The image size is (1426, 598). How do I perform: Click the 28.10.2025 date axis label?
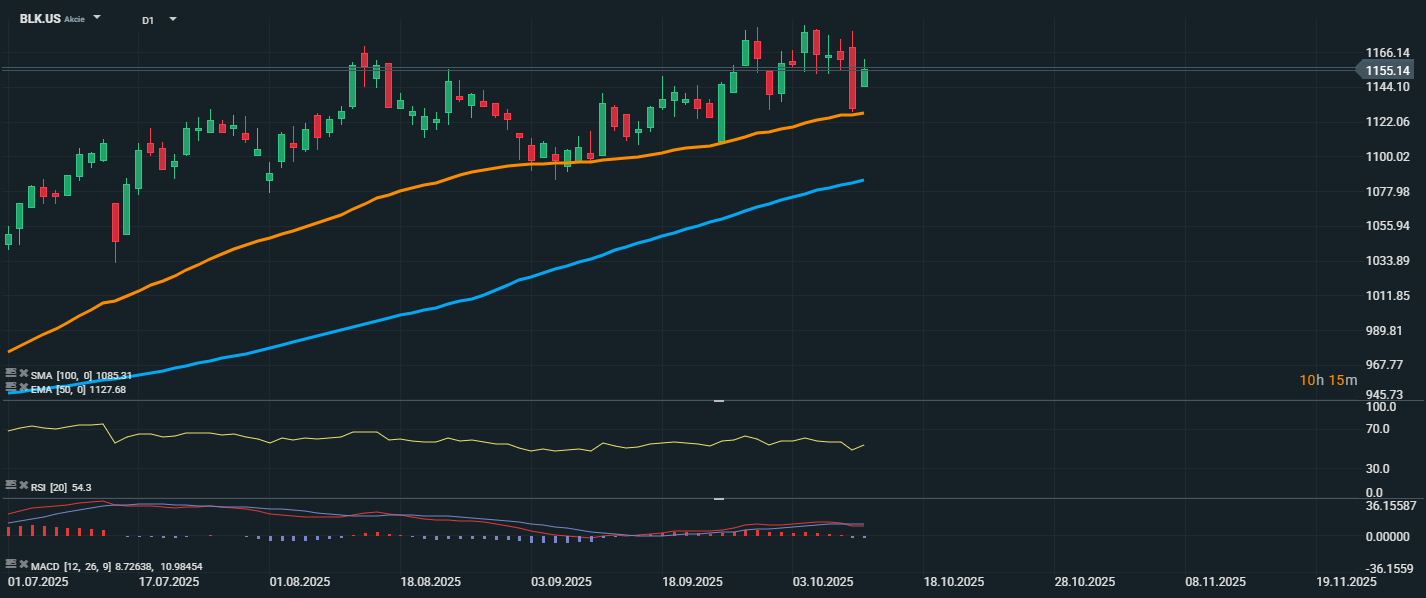[x=1084, y=581]
